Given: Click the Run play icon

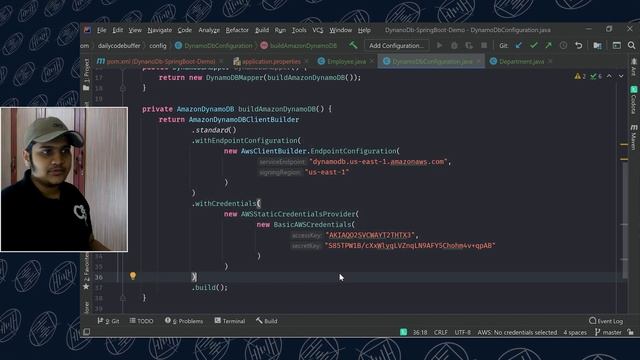Looking at the screenshot, I should point(439,45).
